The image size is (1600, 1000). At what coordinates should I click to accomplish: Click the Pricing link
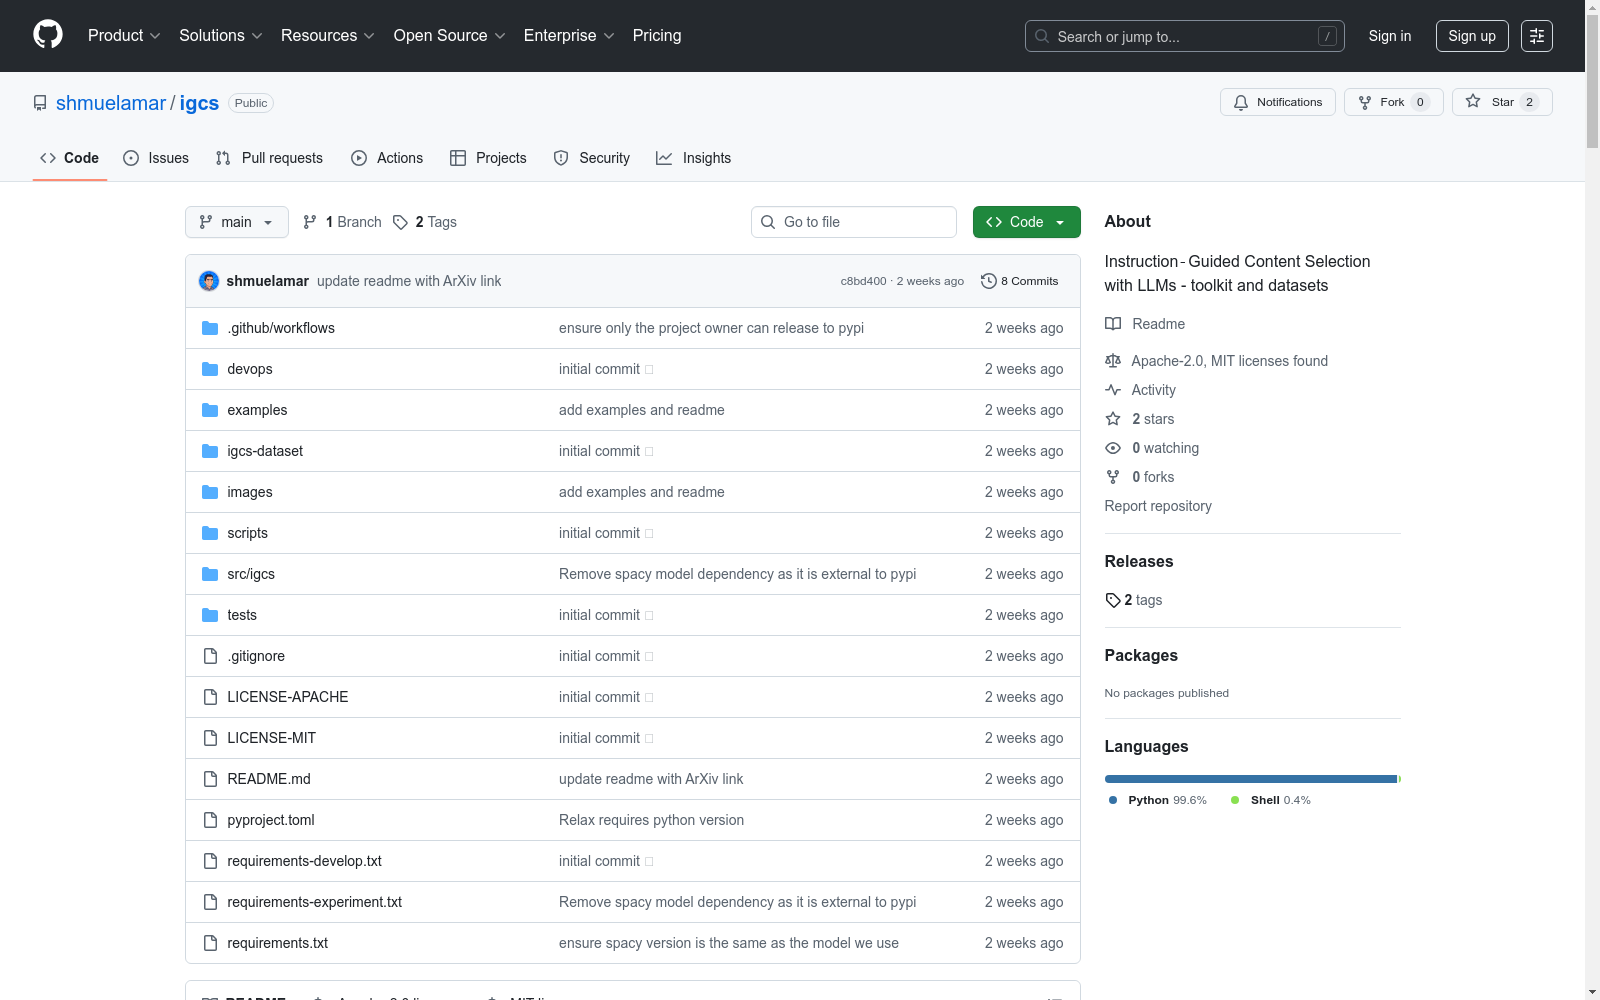[657, 36]
